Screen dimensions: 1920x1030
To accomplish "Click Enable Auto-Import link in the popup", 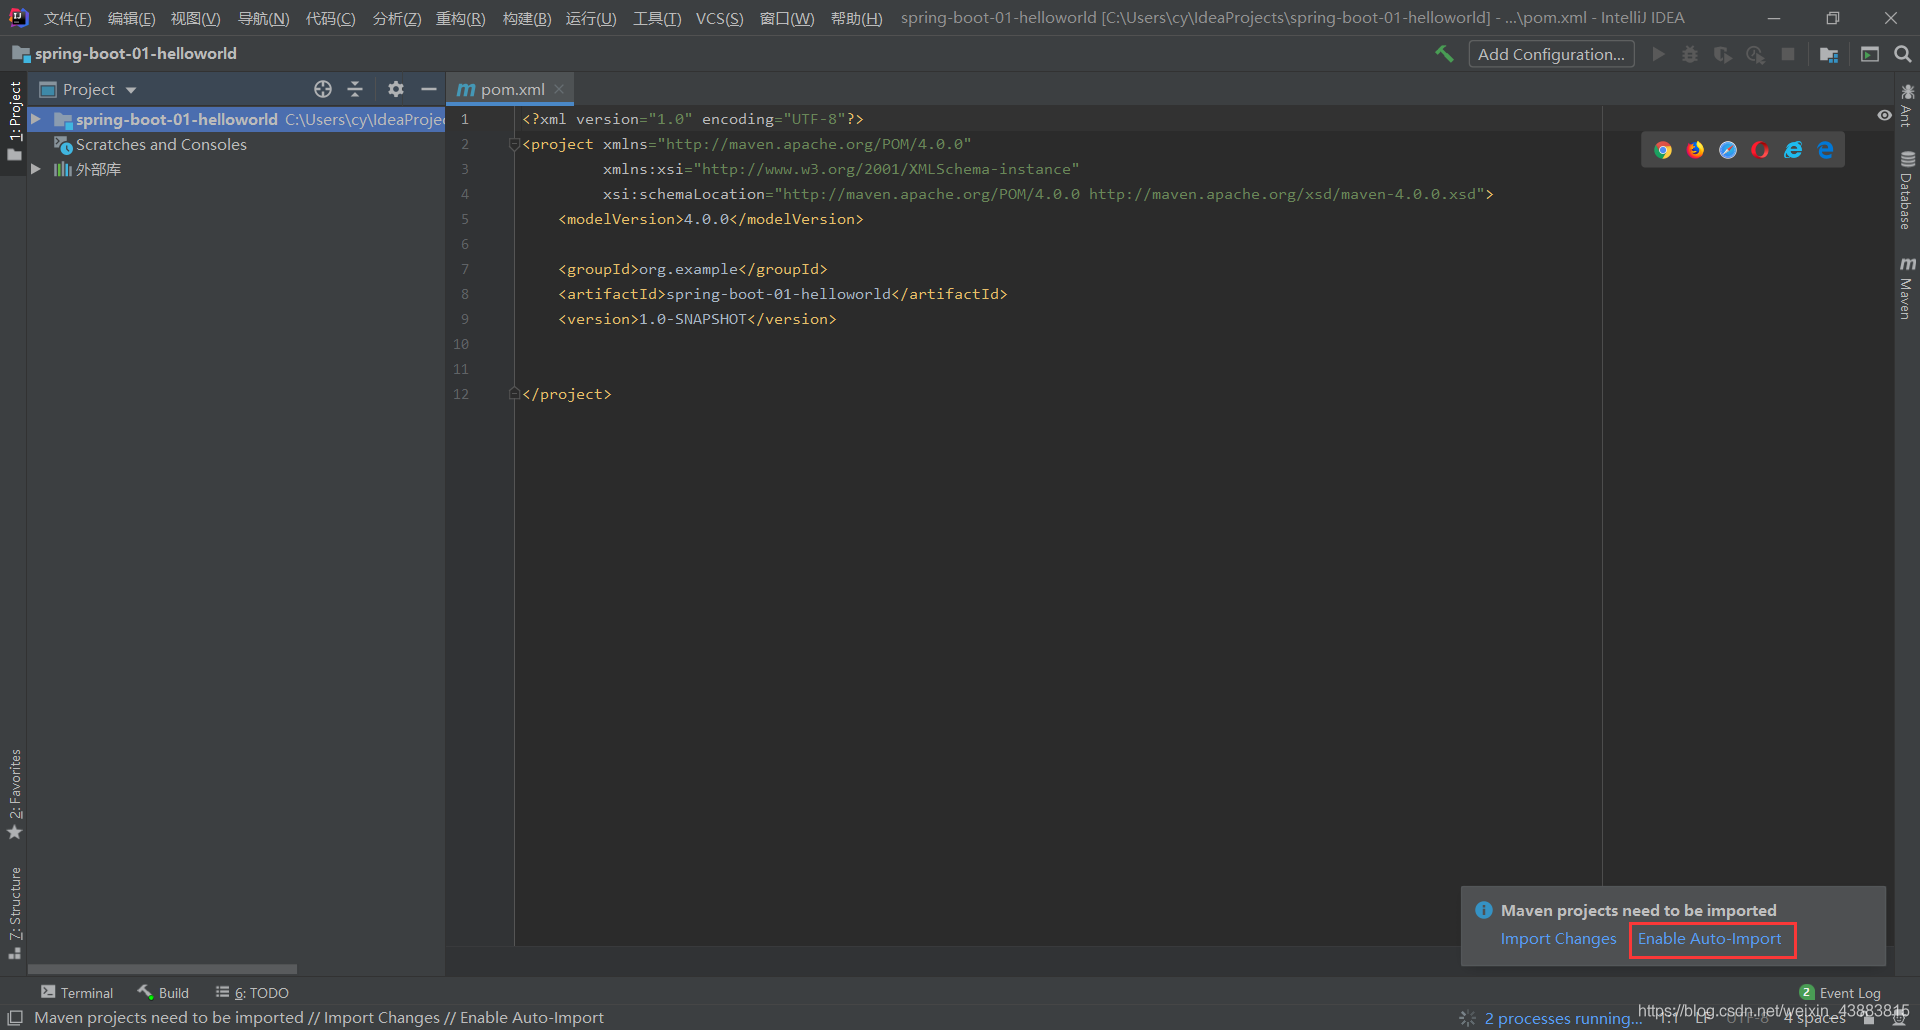I will (1709, 939).
